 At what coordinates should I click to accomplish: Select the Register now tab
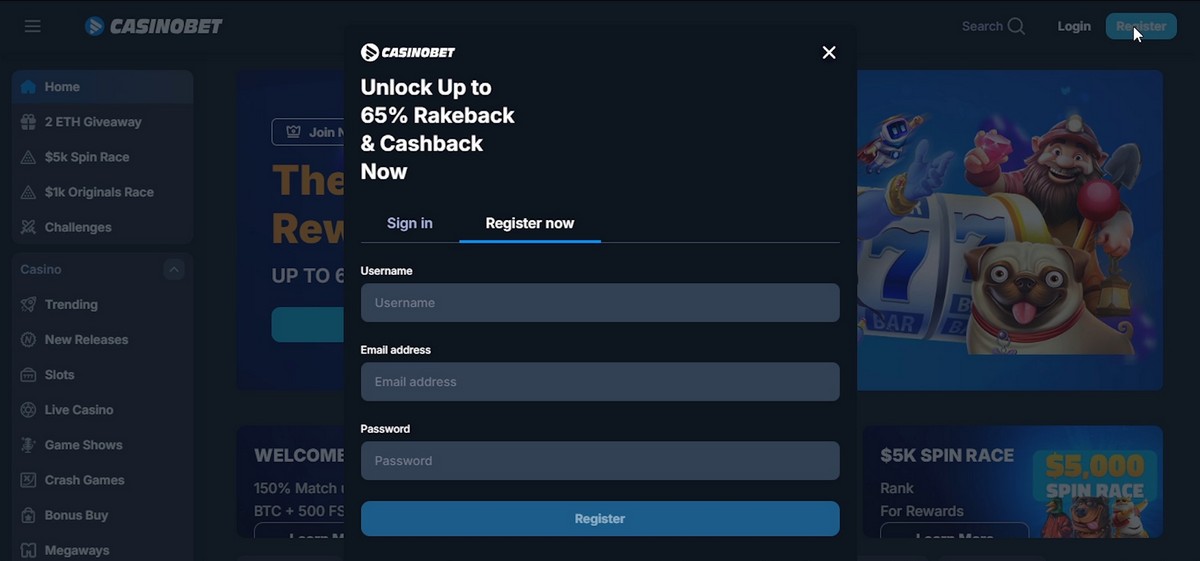pyautogui.click(x=530, y=223)
